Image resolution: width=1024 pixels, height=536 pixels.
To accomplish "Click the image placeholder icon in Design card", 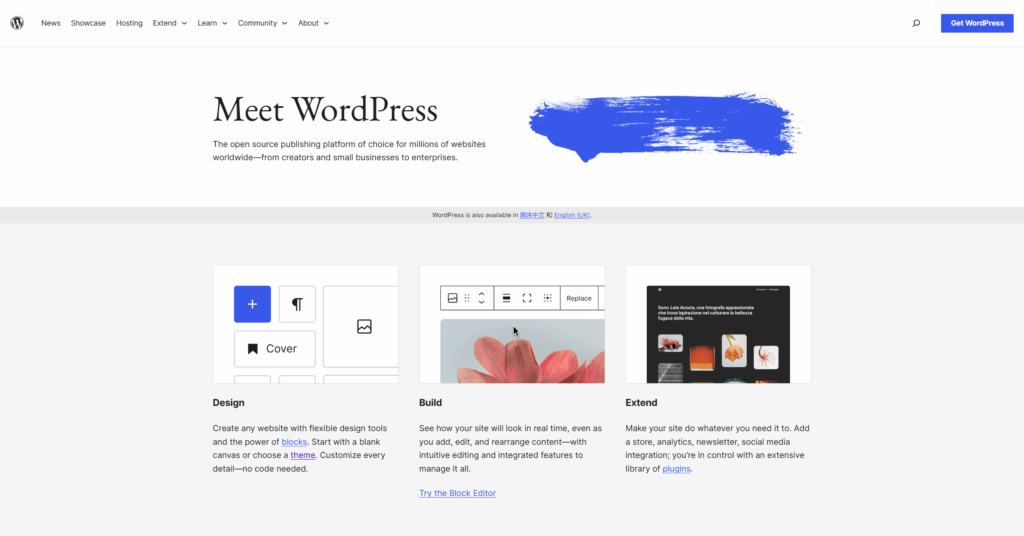I will (x=364, y=327).
